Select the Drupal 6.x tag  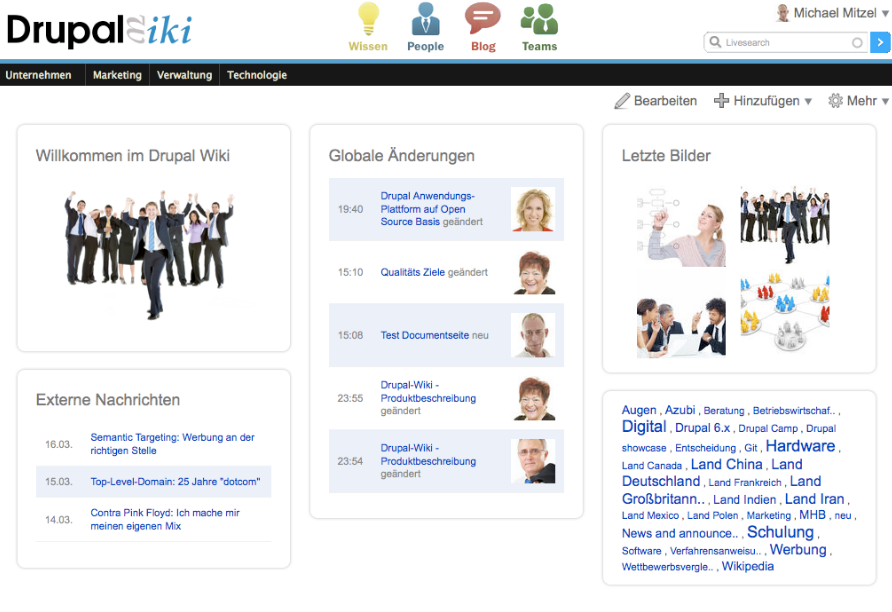pos(703,428)
